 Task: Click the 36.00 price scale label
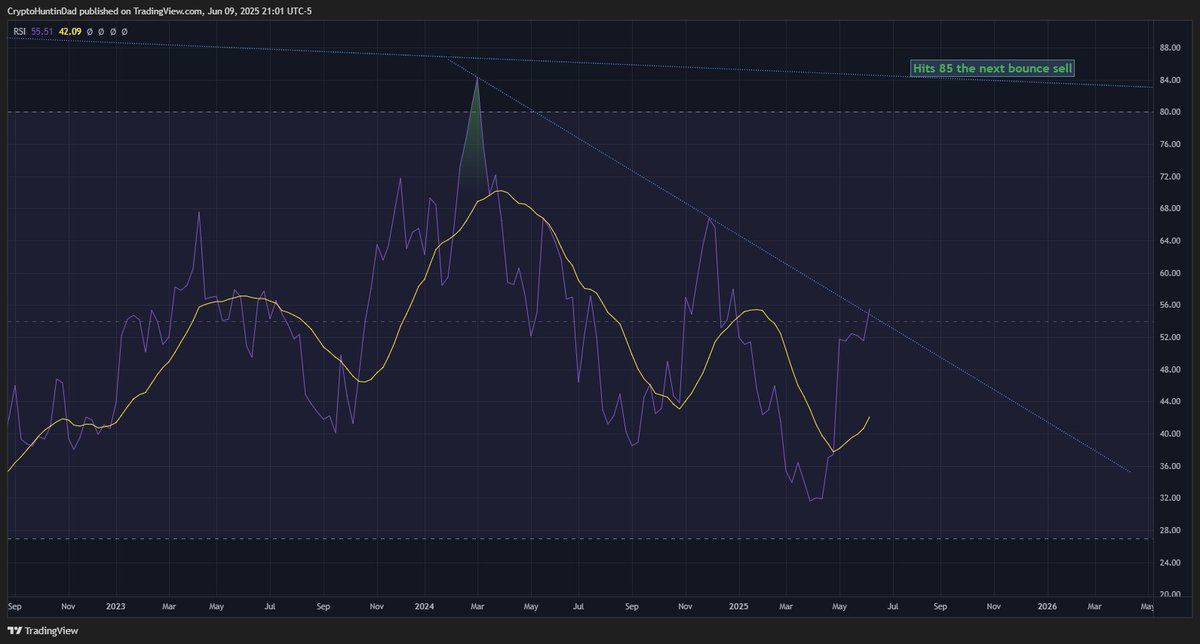(1172, 466)
